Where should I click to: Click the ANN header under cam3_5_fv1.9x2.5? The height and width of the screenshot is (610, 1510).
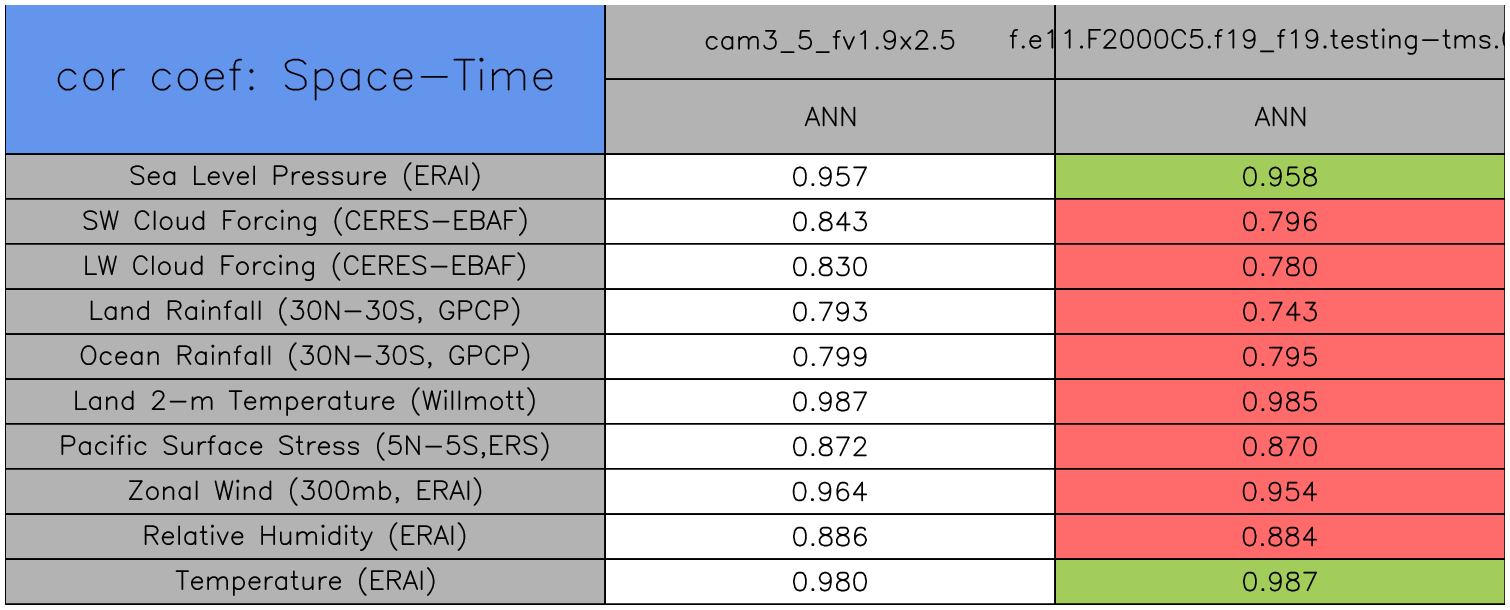pos(830,117)
